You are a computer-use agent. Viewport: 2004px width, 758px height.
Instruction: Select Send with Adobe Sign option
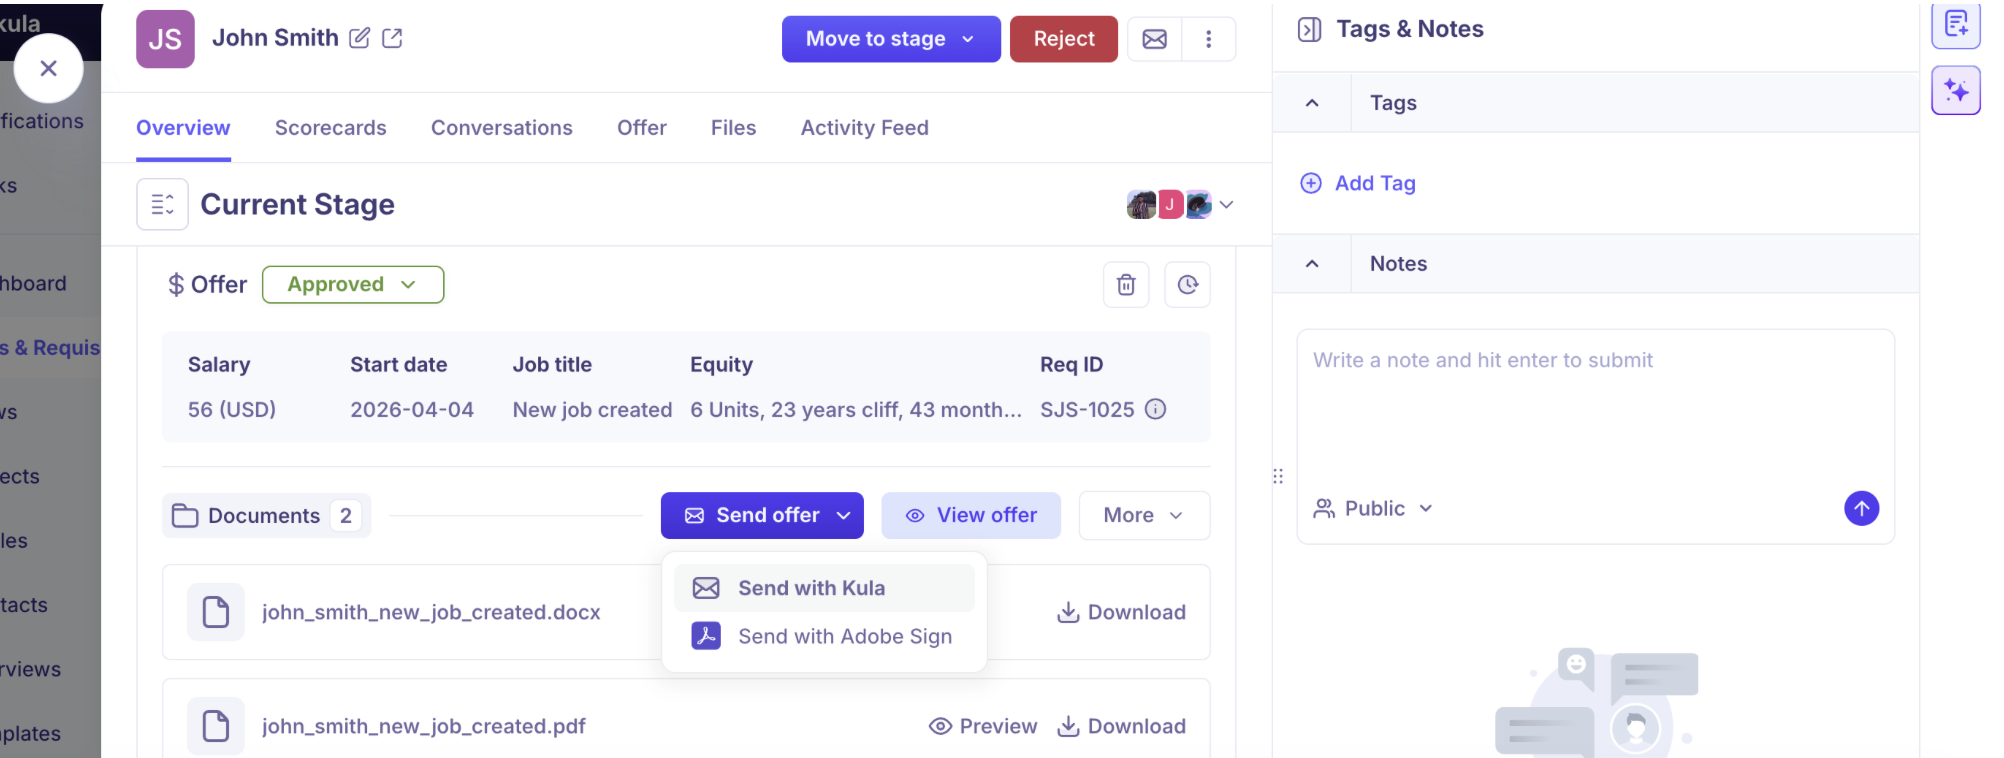pos(844,637)
